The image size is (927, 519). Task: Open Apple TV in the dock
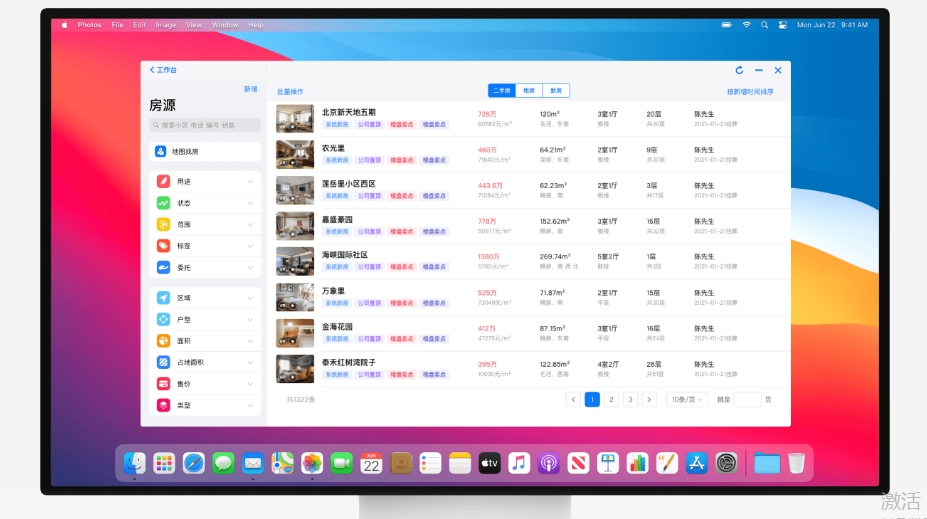tap(490, 463)
